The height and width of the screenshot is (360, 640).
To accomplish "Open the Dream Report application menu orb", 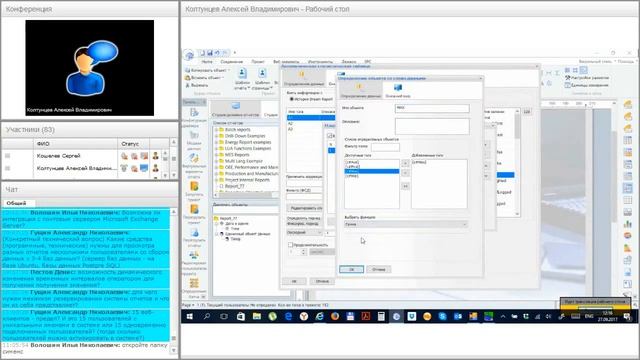I will (189, 55).
